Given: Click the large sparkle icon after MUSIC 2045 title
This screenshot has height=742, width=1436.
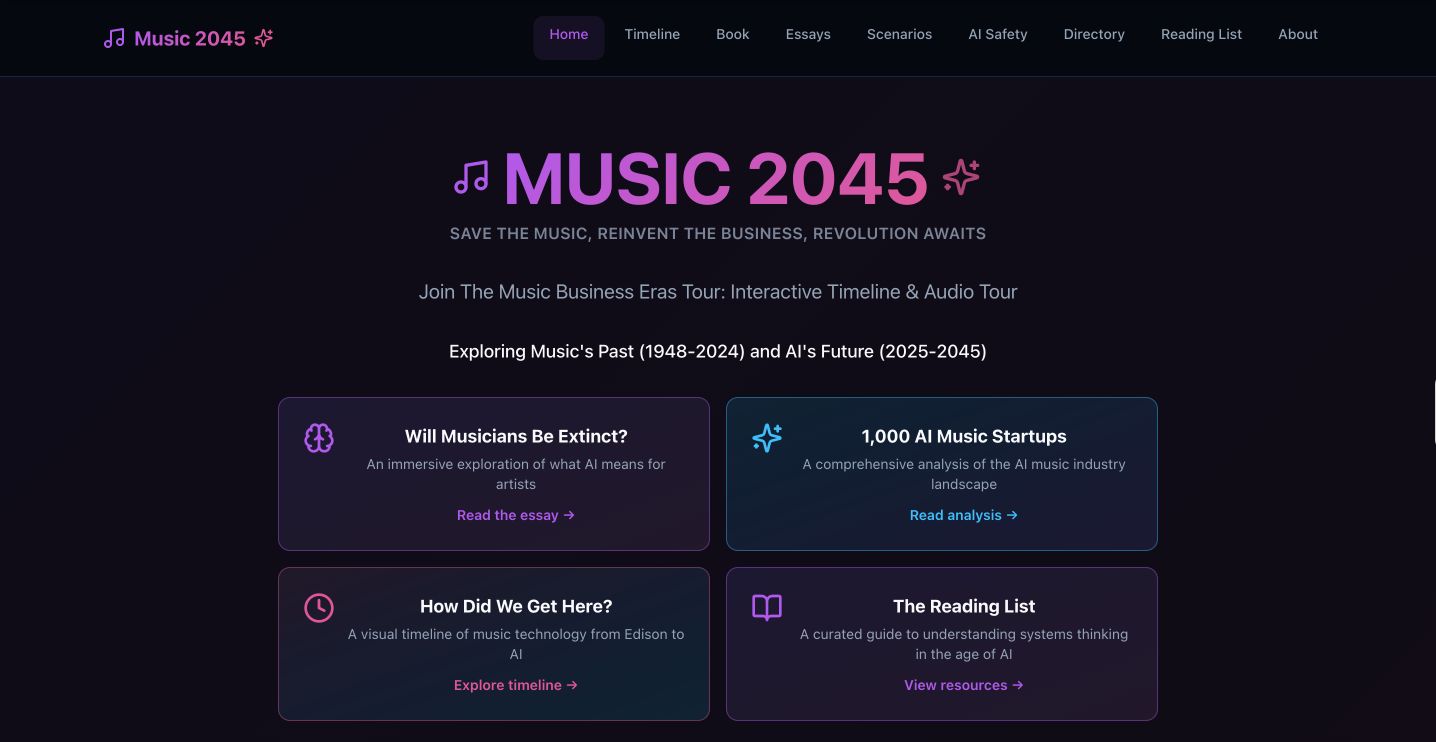Looking at the screenshot, I should 961,177.
